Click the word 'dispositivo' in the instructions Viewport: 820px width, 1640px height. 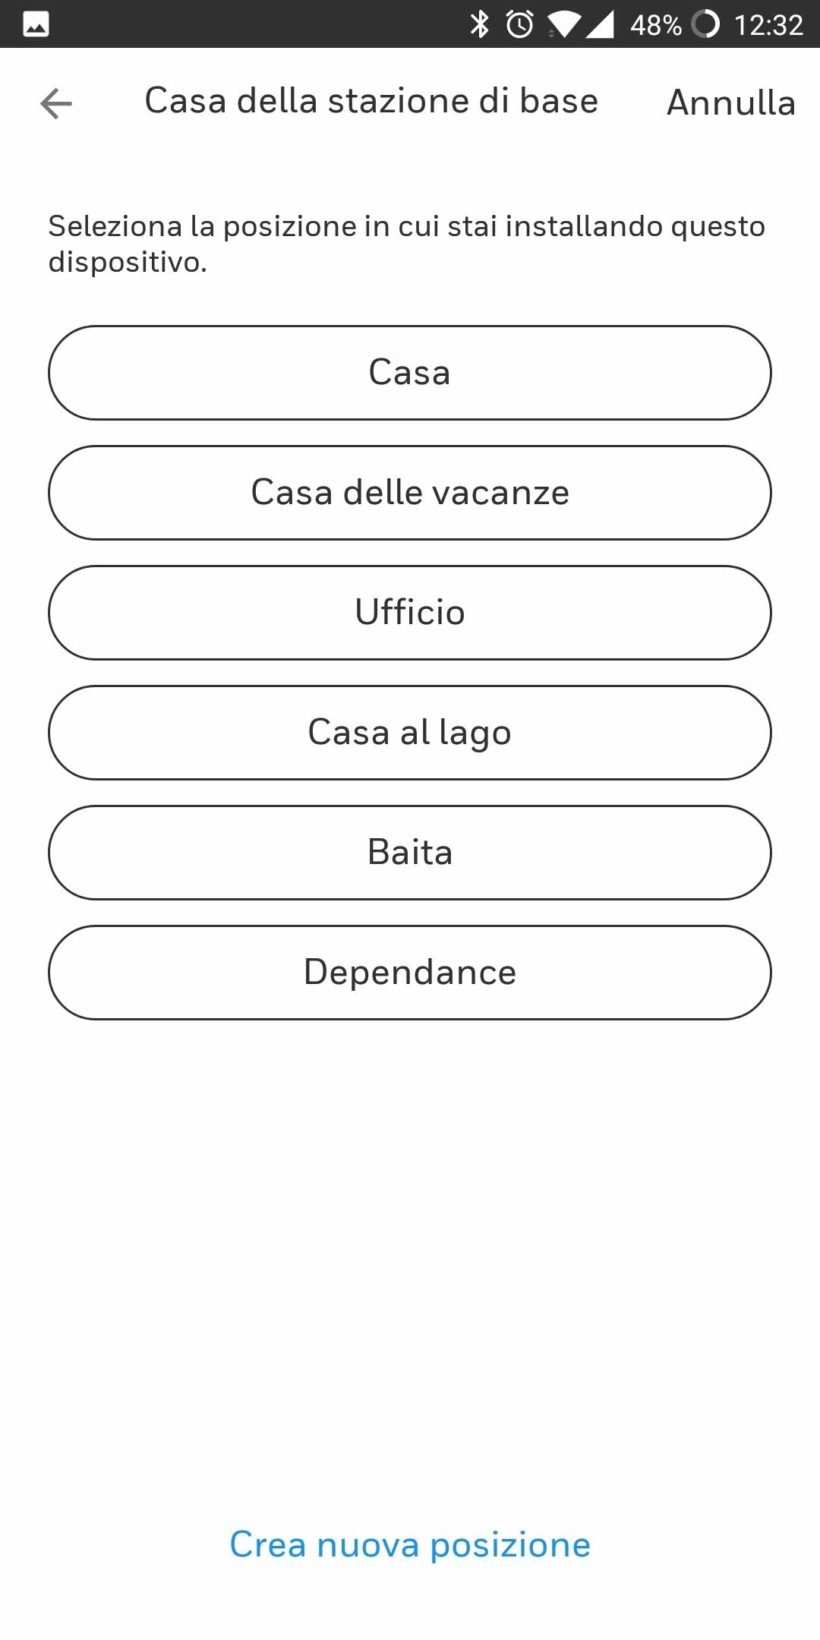(x=127, y=262)
